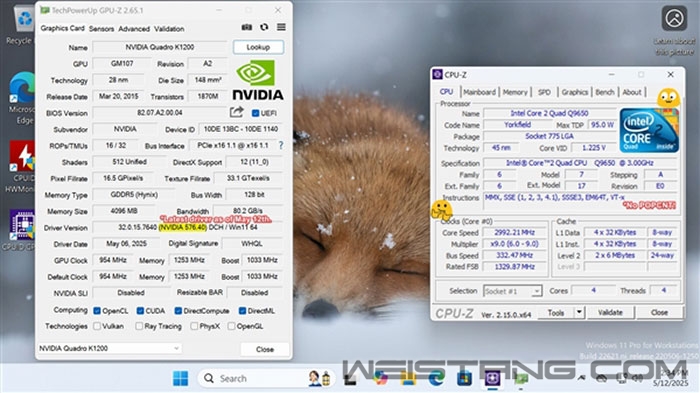Click the Close button in GPU-Z

click(x=265, y=349)
